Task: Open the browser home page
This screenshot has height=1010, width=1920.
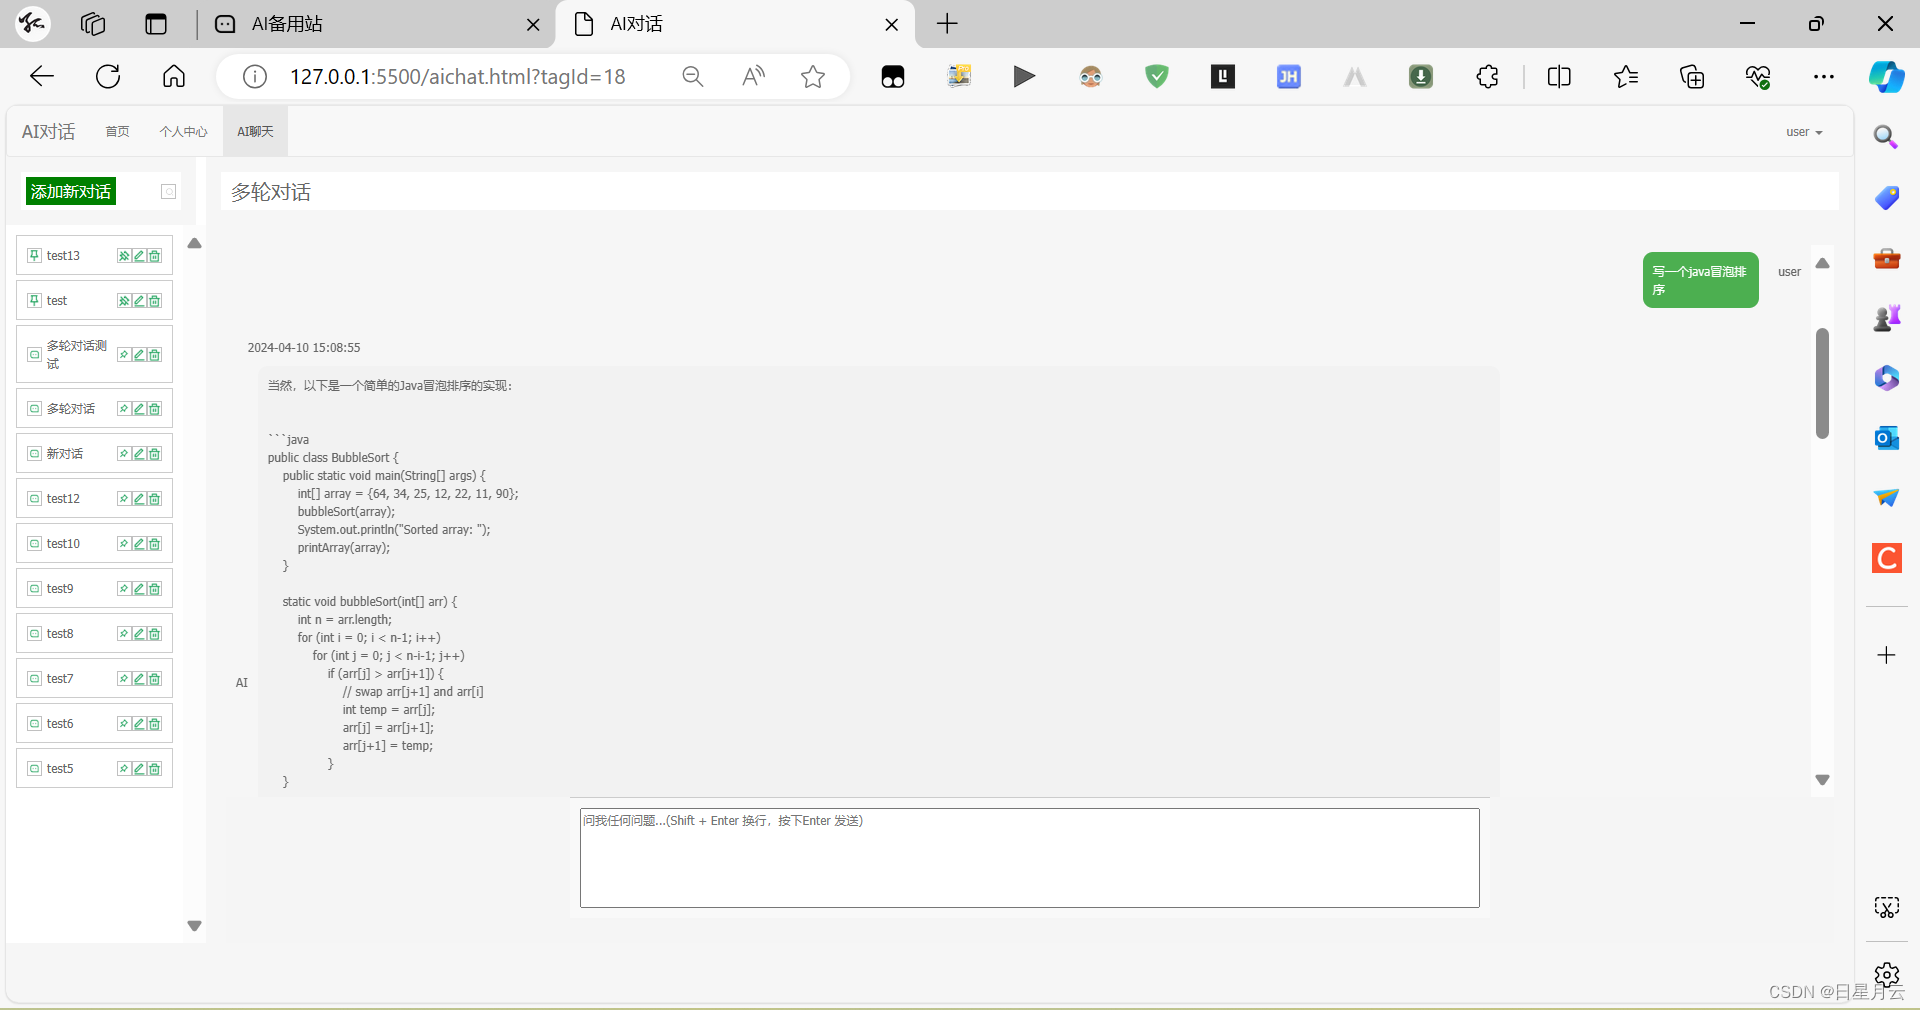Action: point(174,77)
